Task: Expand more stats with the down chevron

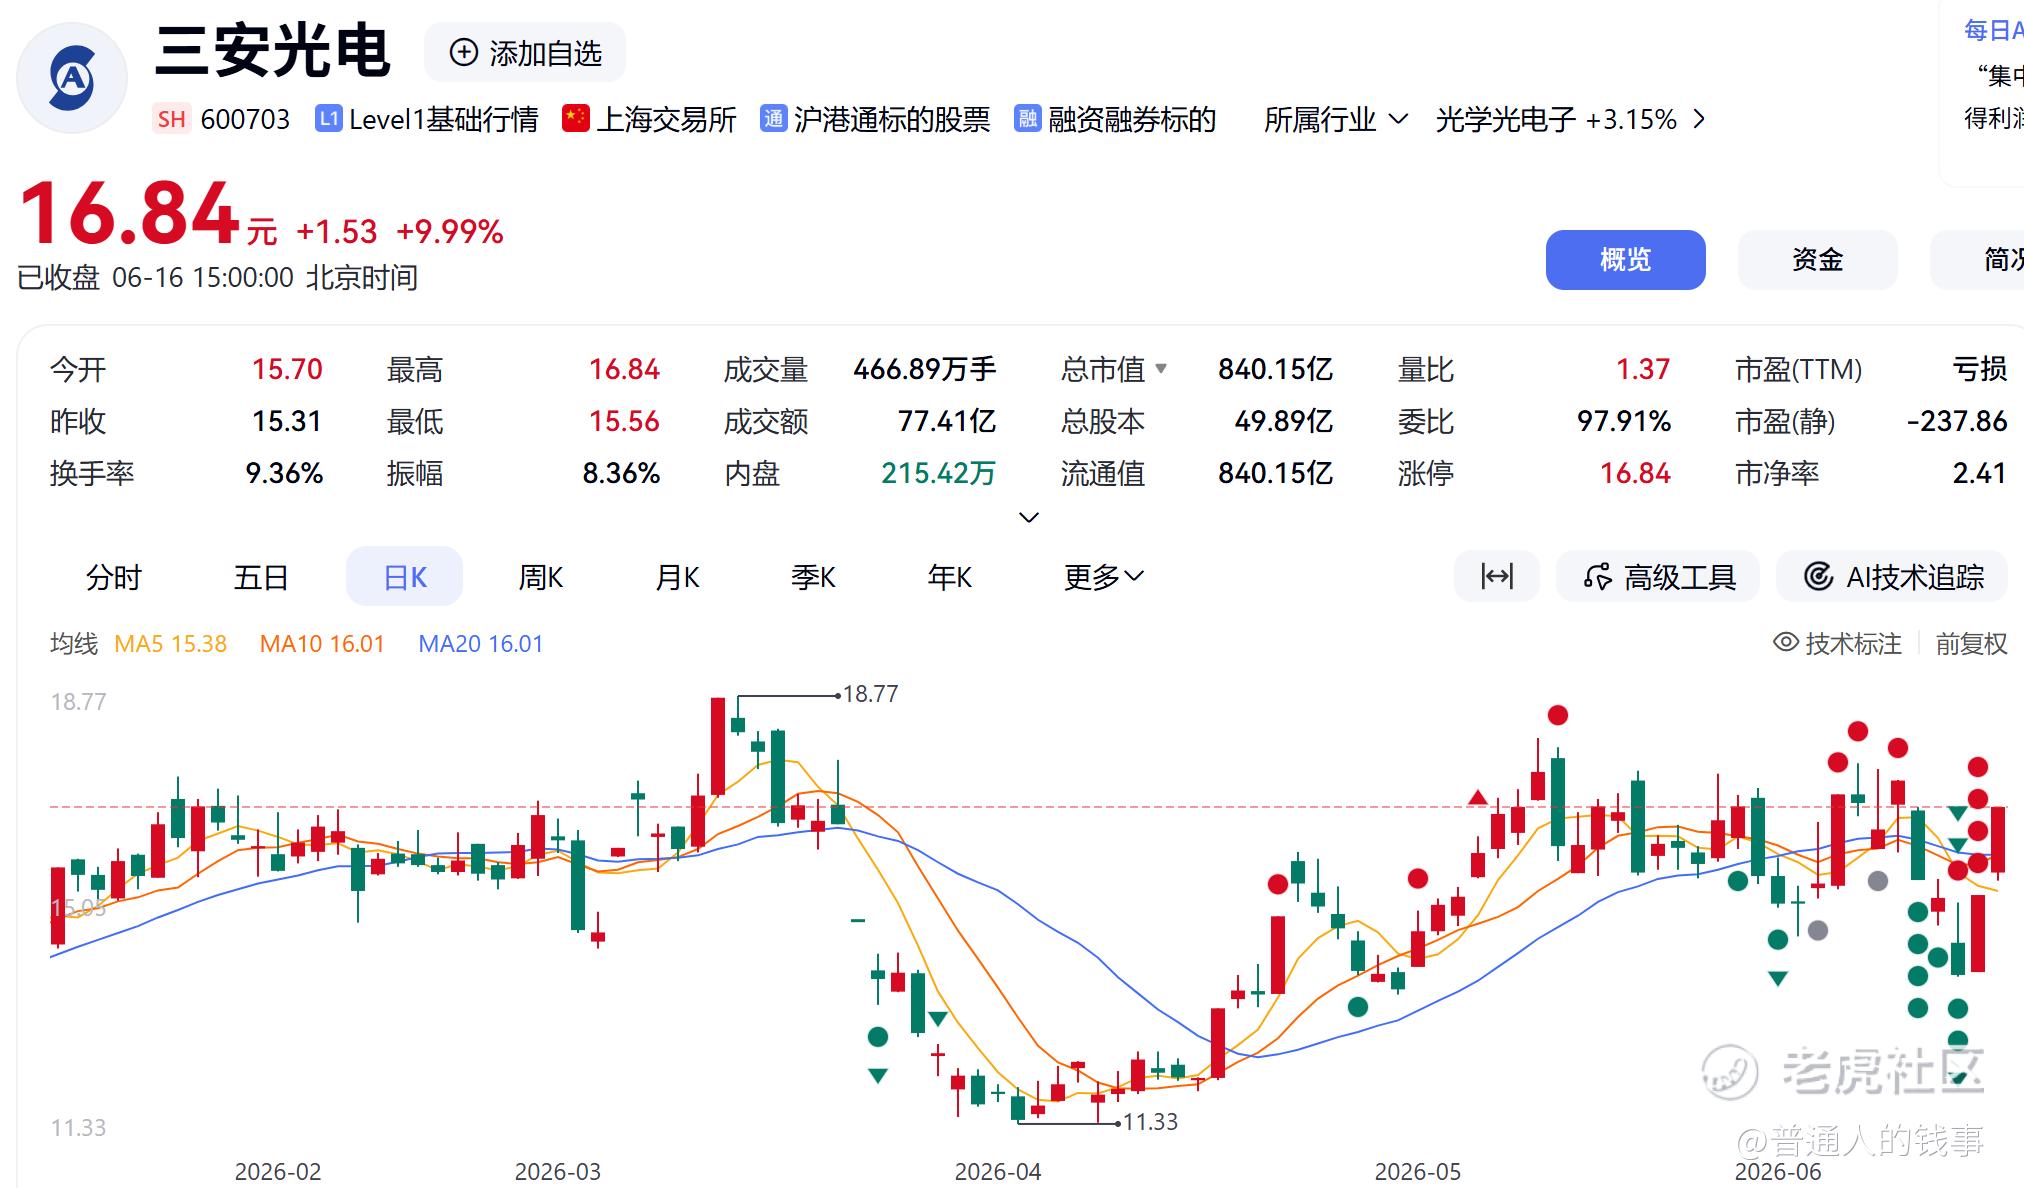Action: [x=1028, y=517]
